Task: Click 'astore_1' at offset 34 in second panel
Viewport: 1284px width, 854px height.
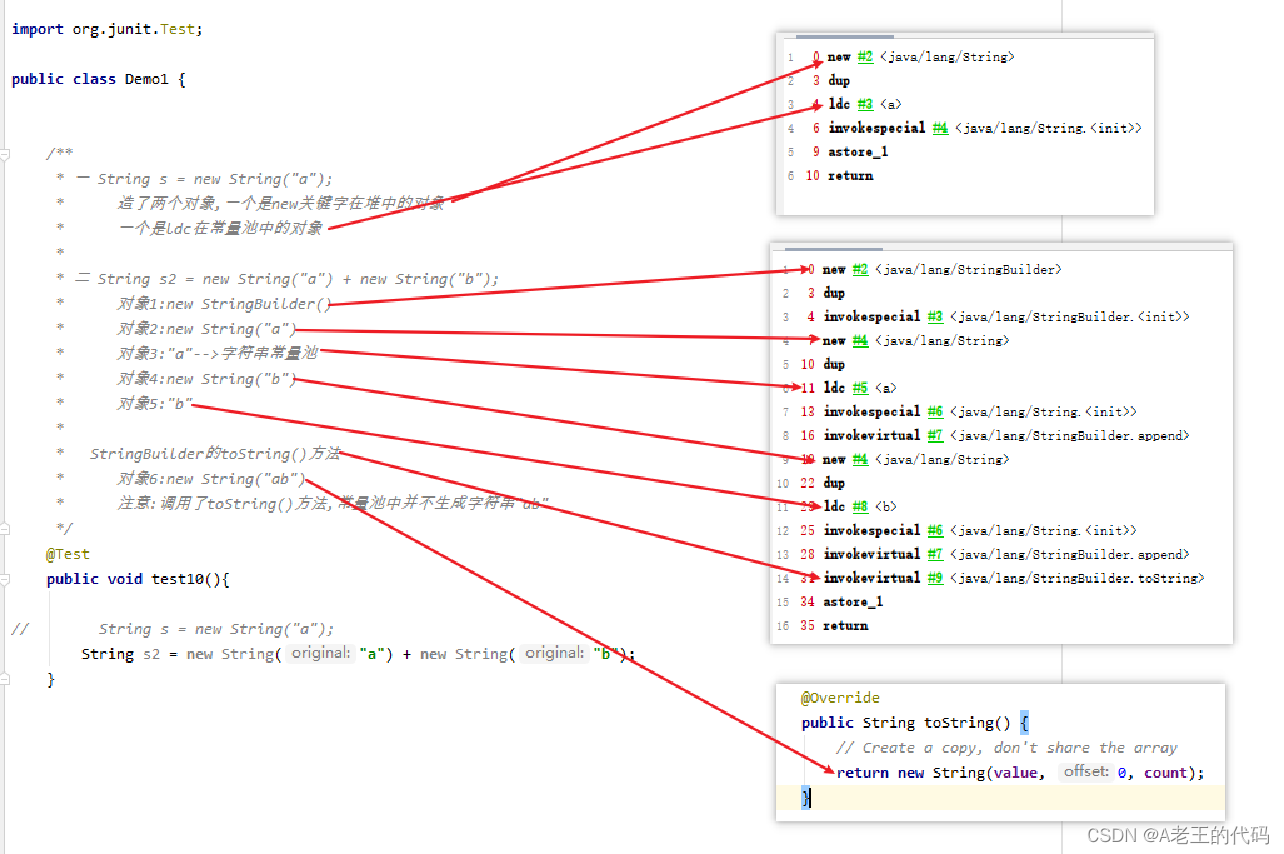Action: point(854,602)
